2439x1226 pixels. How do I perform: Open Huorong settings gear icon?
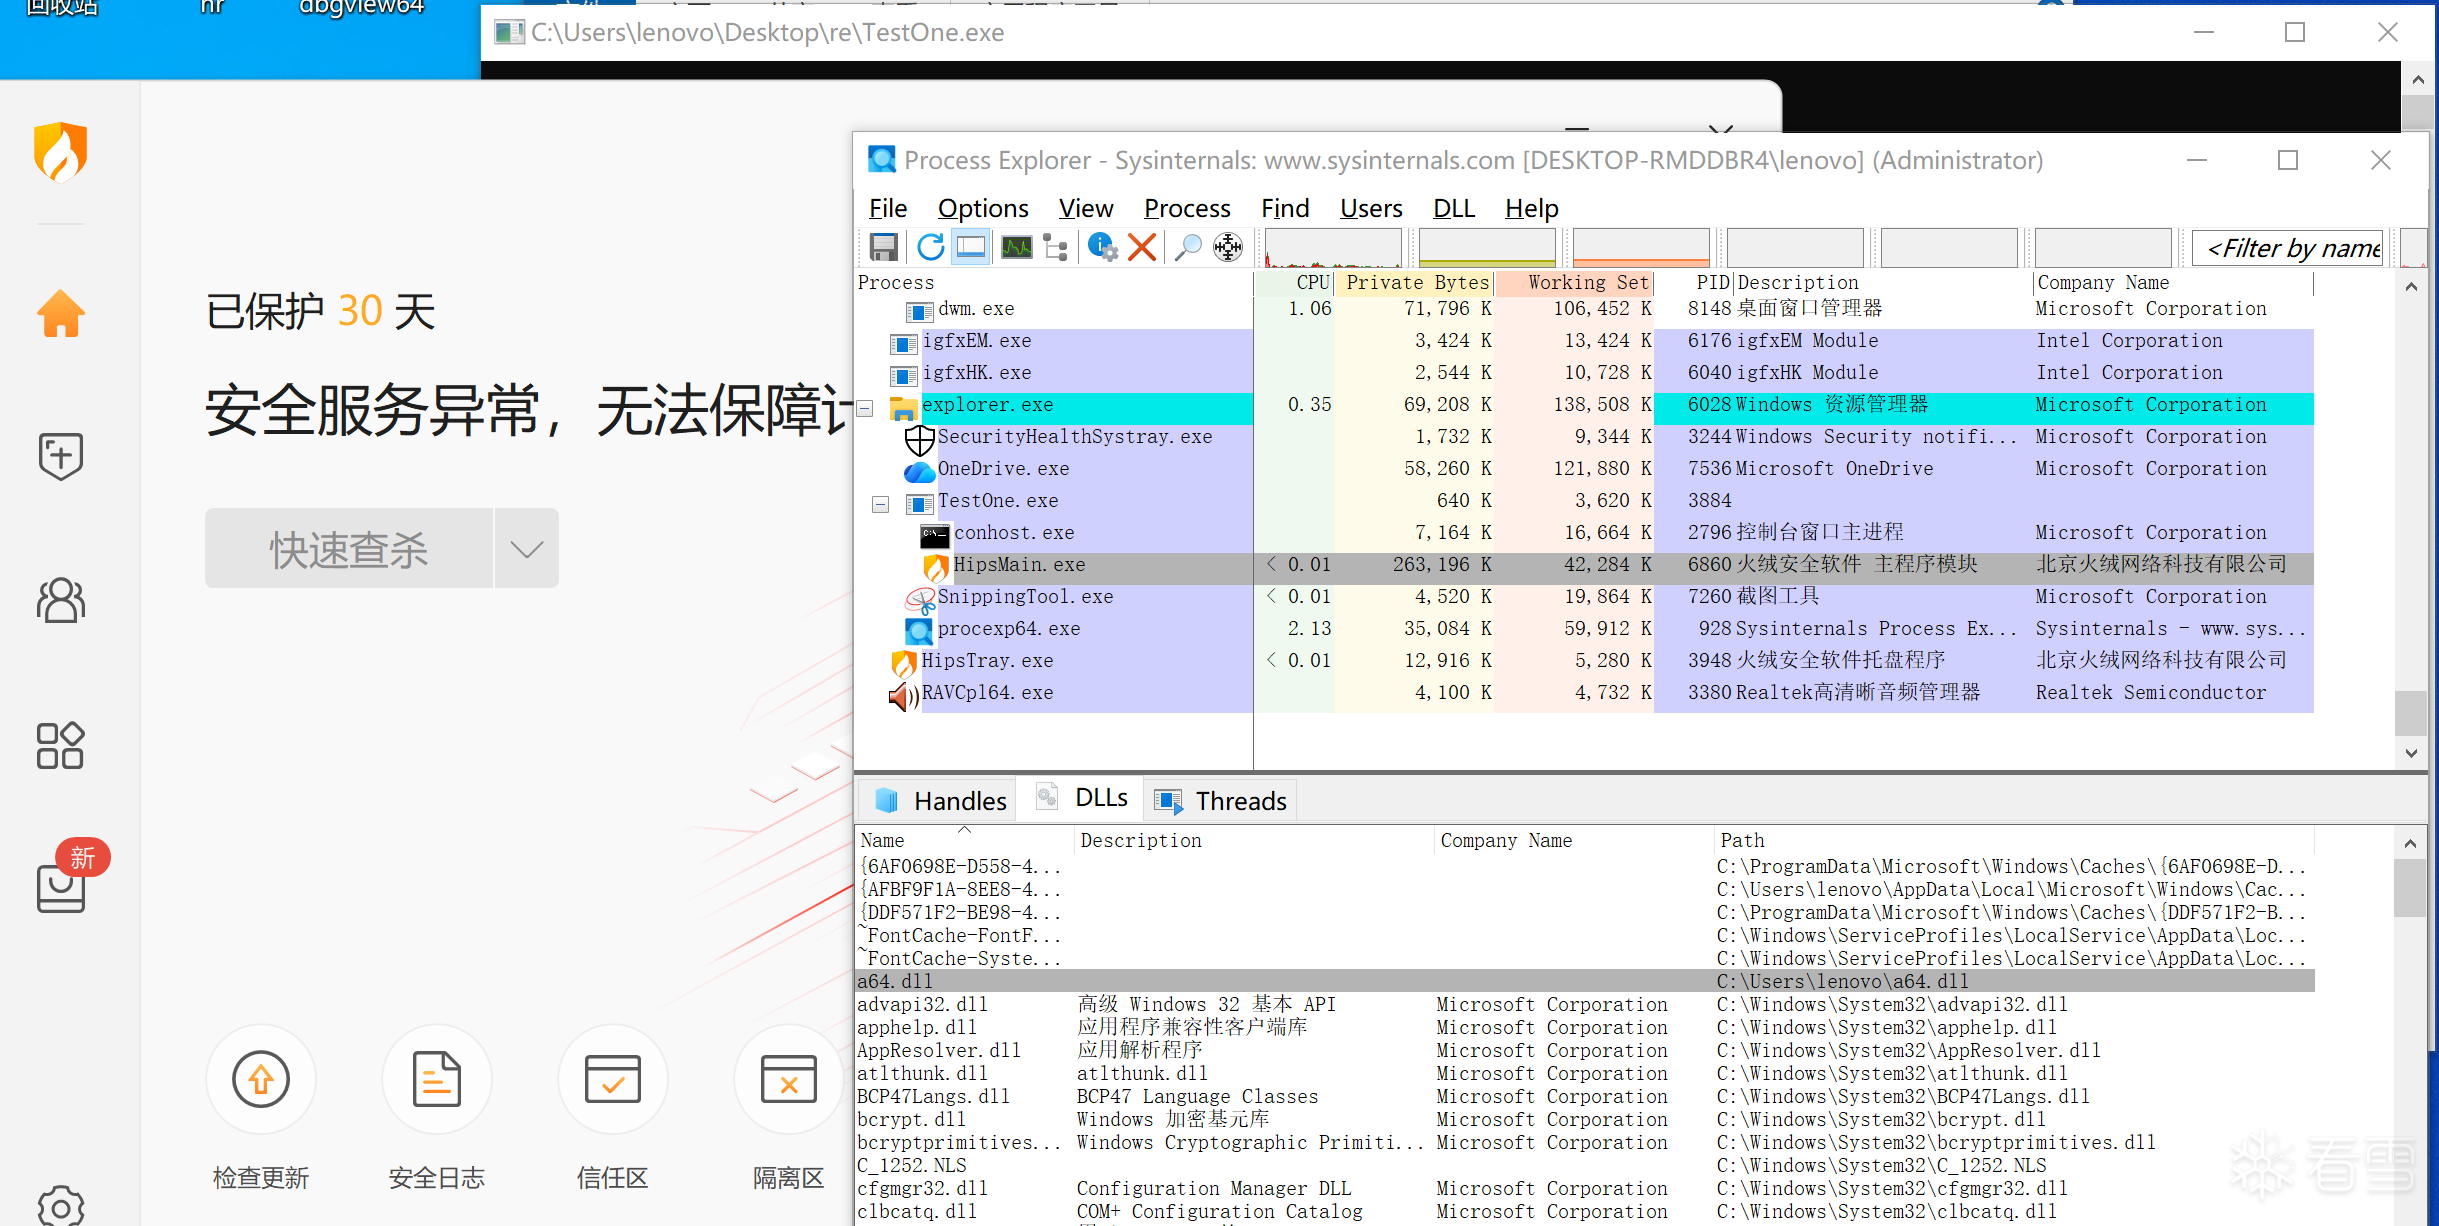pos(60,1205)
